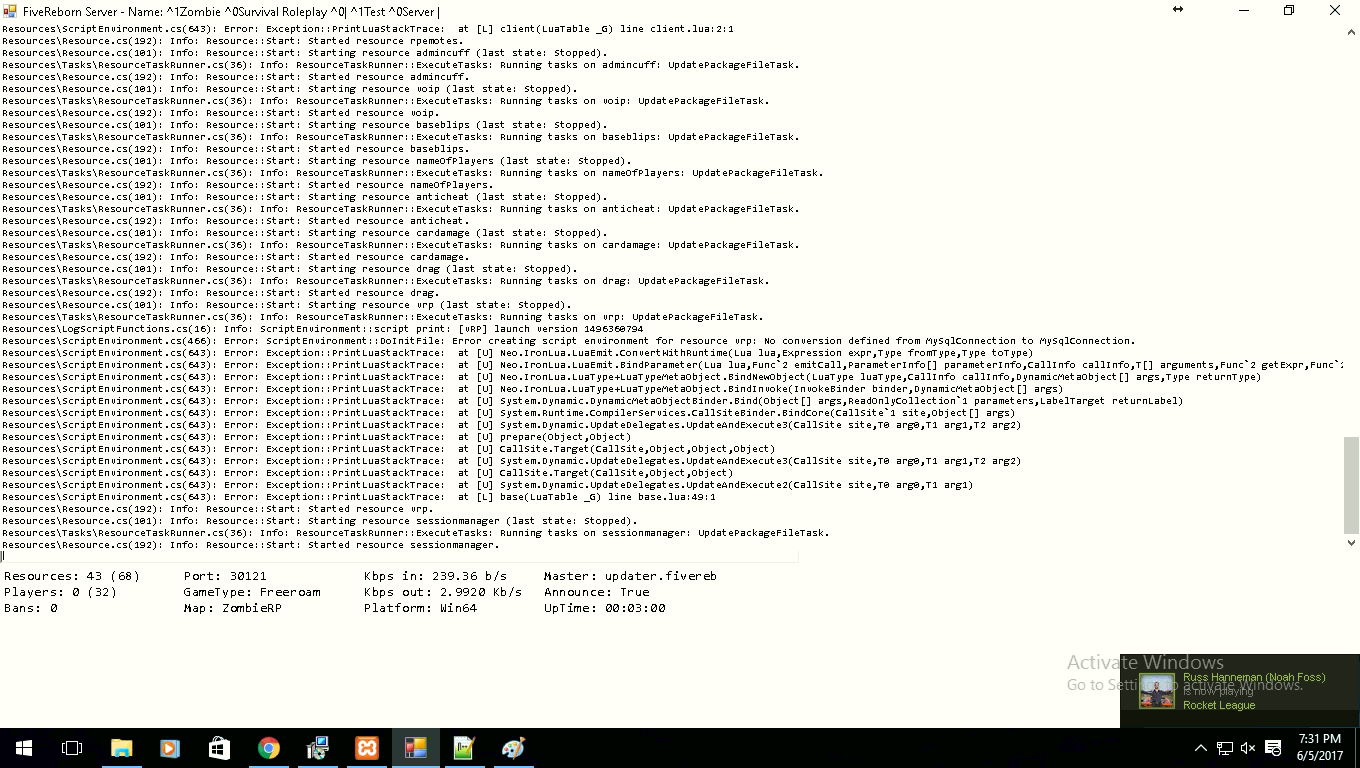
Task: Open the network status flyout
Action: tap(1224, 748)
